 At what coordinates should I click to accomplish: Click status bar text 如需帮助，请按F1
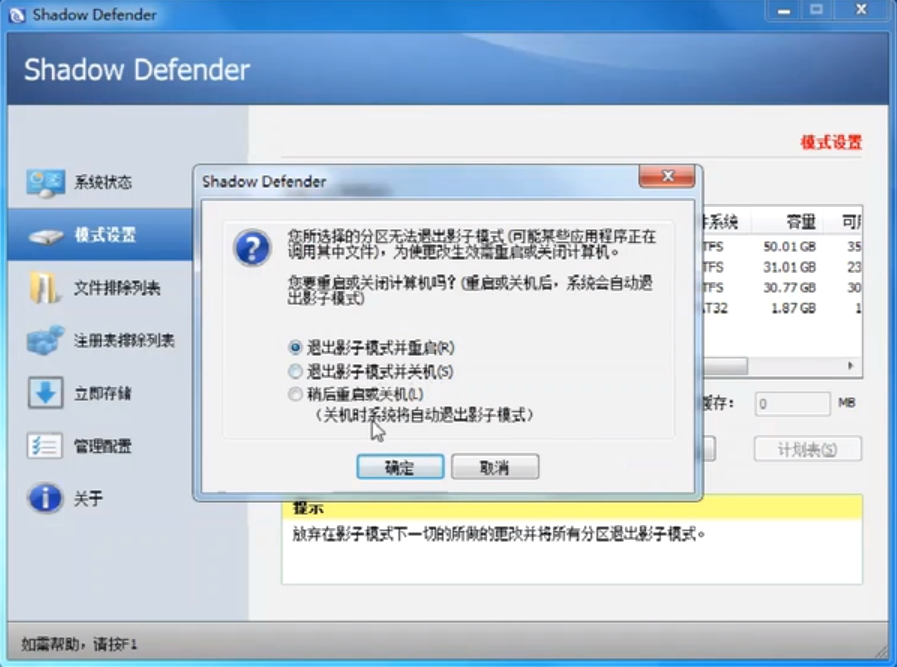click(80, 645)
